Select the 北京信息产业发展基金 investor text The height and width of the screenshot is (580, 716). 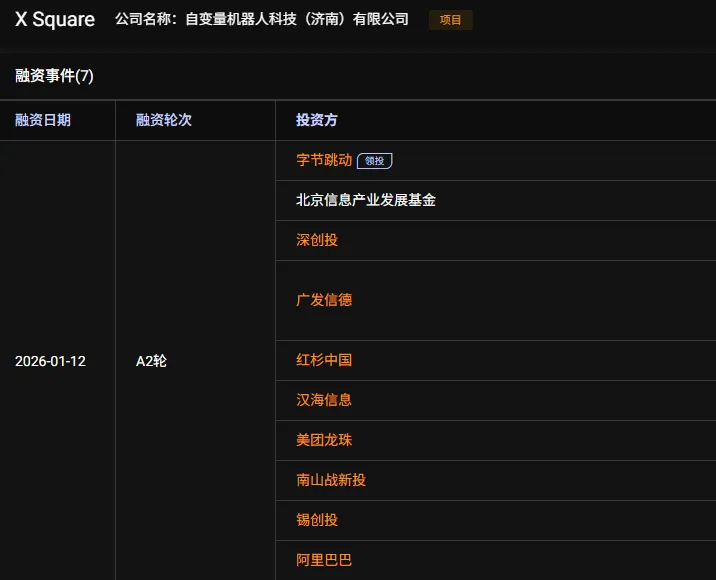[x=366, y=200]
